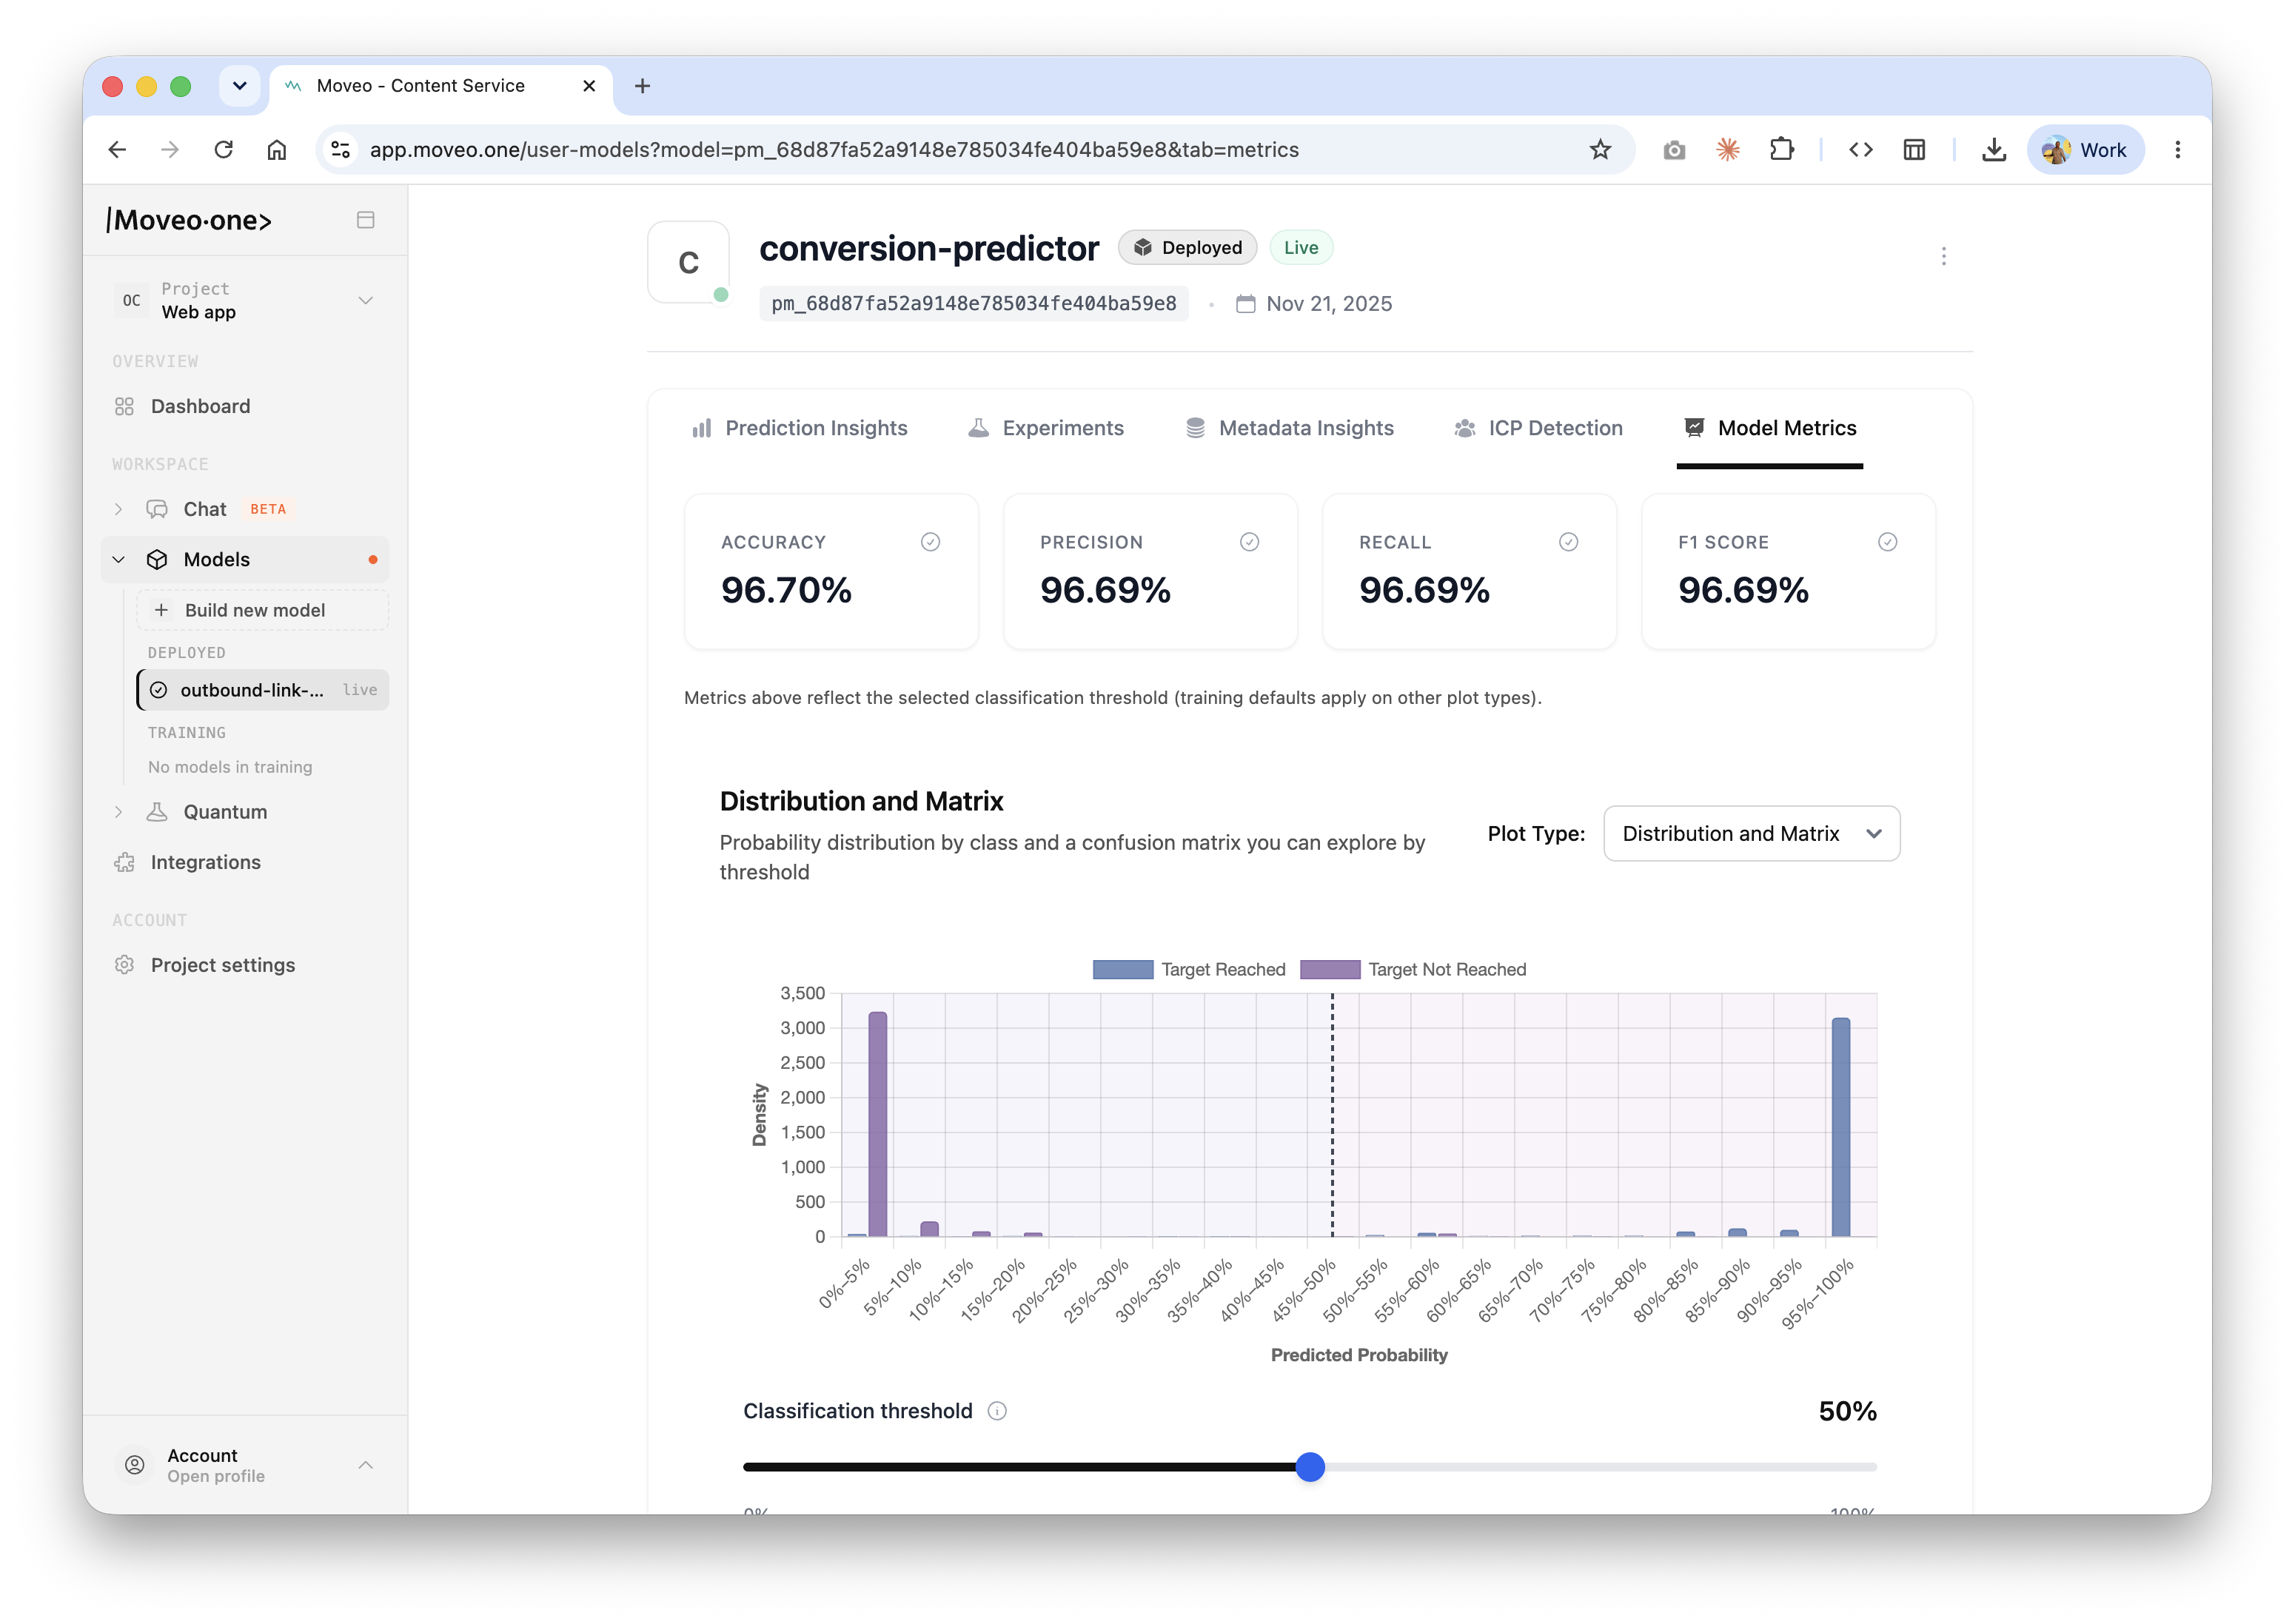The height and width of the screenshot is (1624, 2295).
Task: Expand the Account profile chevron
Action: tap(366, 1465)
